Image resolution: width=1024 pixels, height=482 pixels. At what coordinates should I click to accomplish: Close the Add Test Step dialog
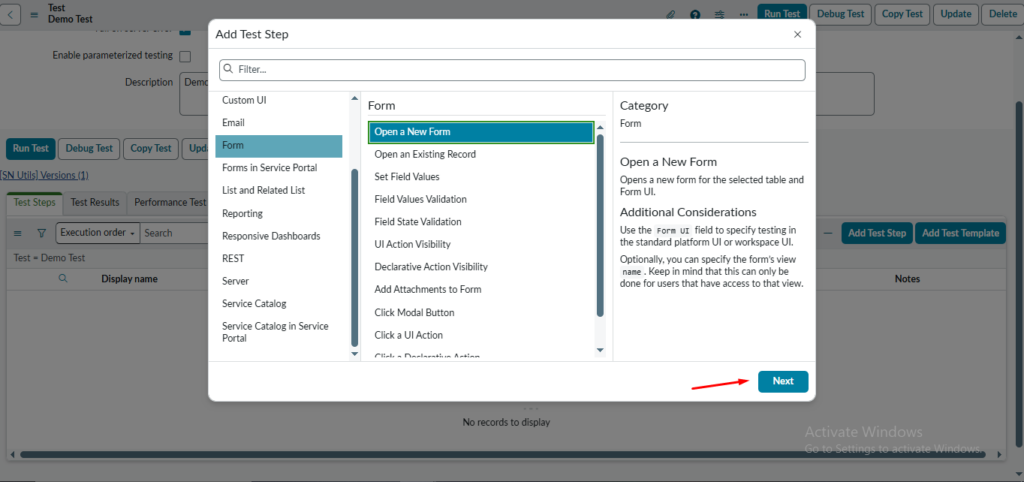(797, 34)
